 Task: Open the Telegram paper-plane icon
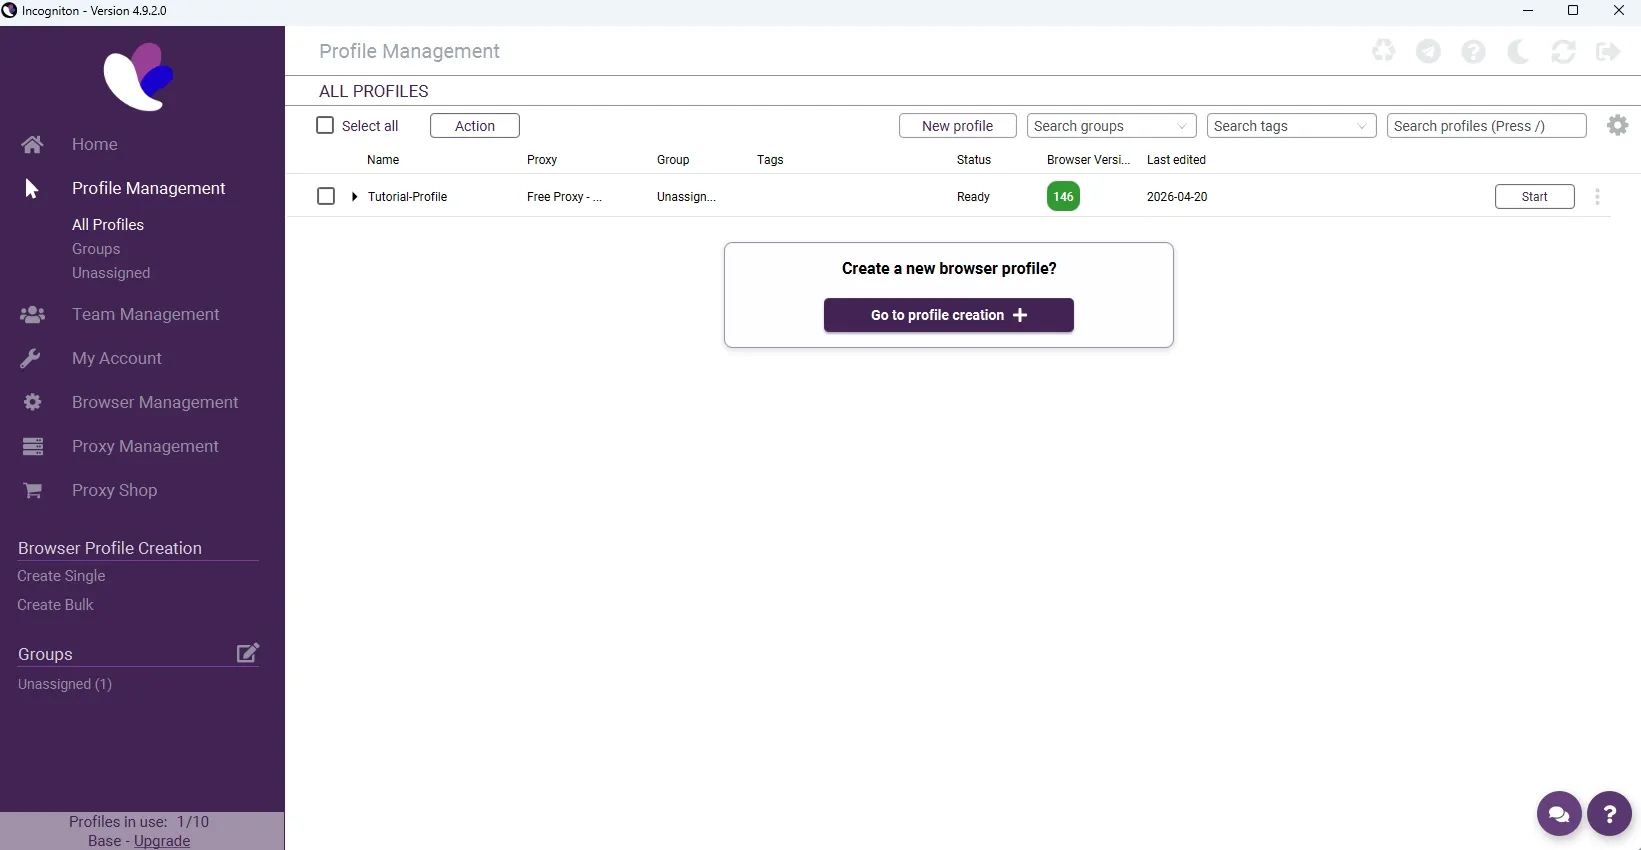pos(1428,51)
